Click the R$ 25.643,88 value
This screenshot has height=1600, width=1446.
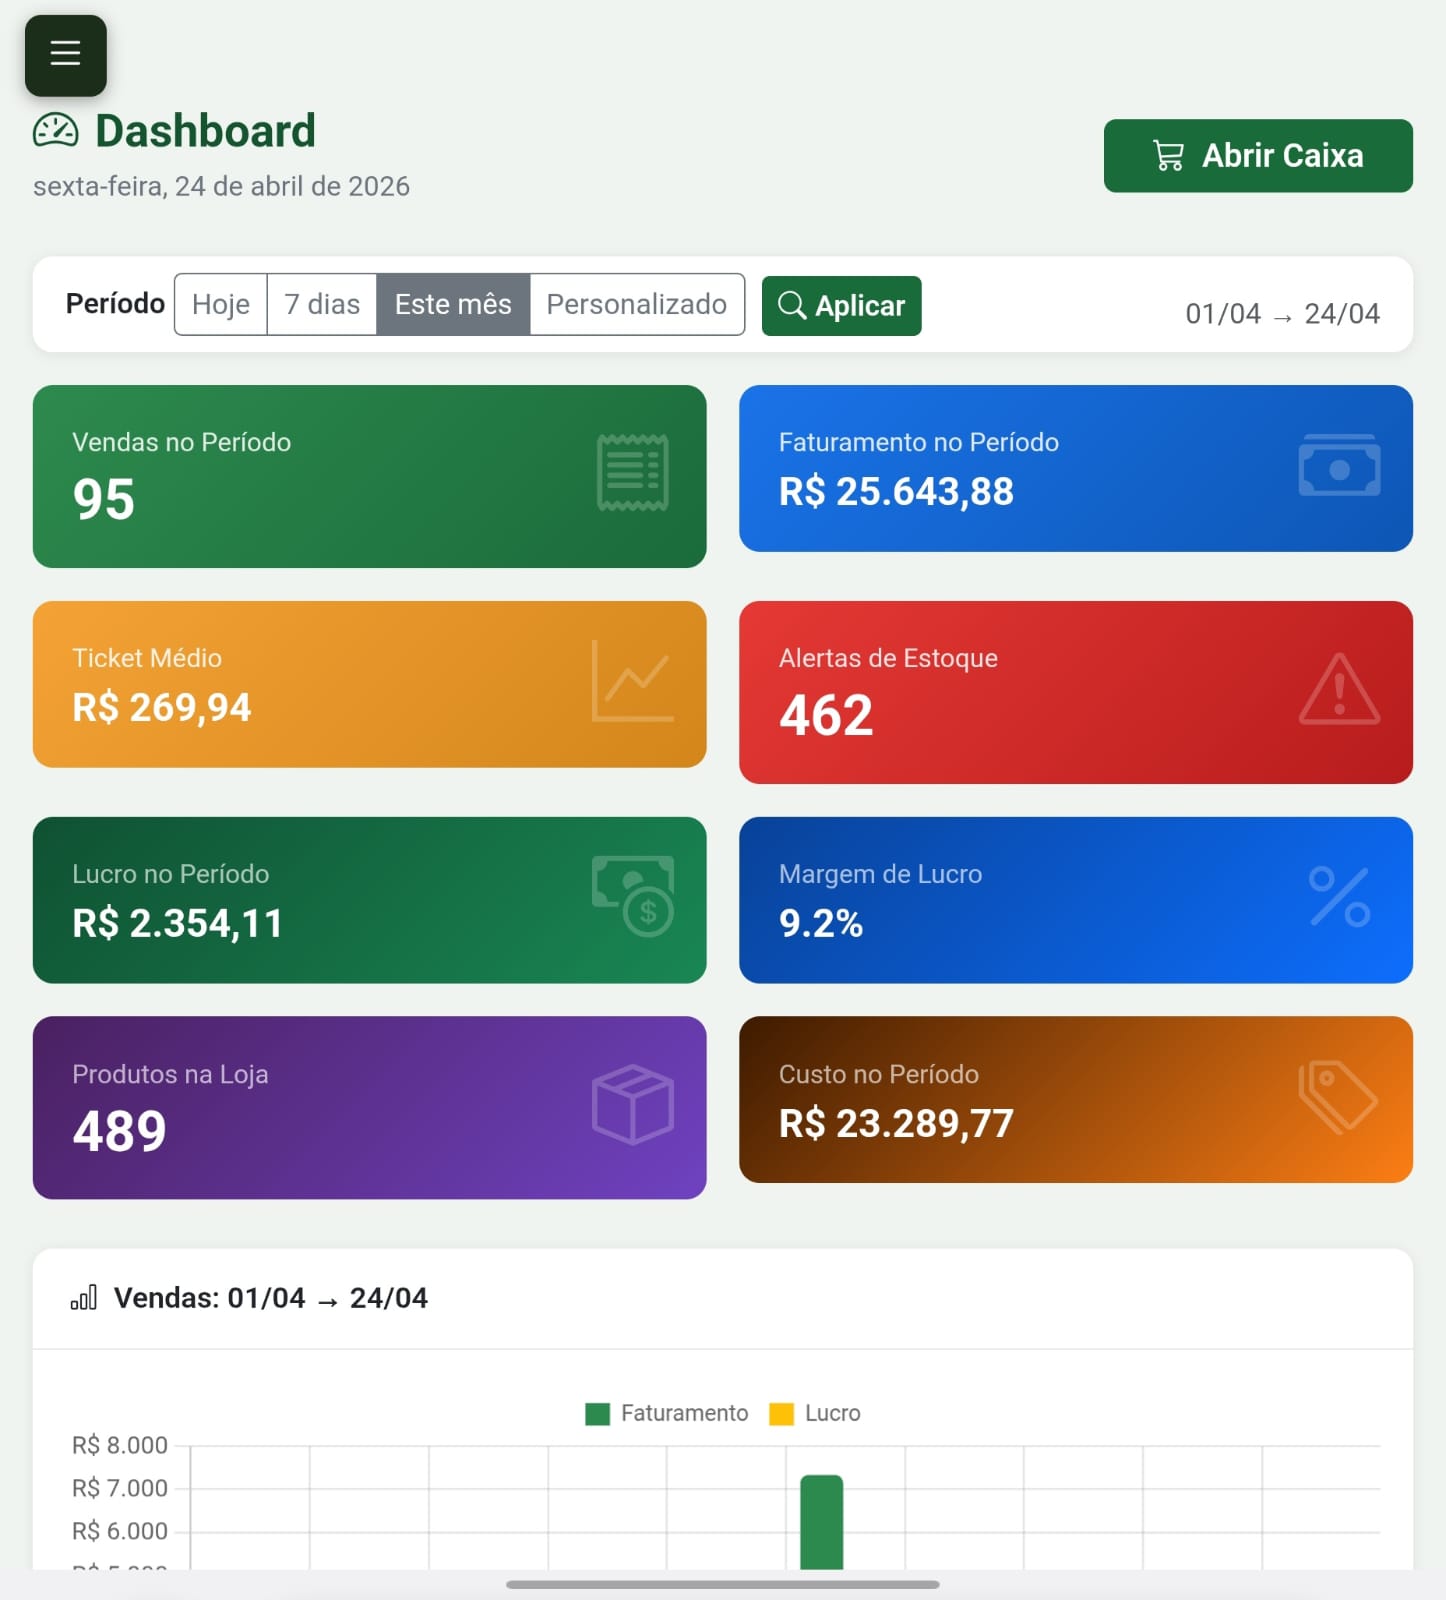tap(896, 492)
